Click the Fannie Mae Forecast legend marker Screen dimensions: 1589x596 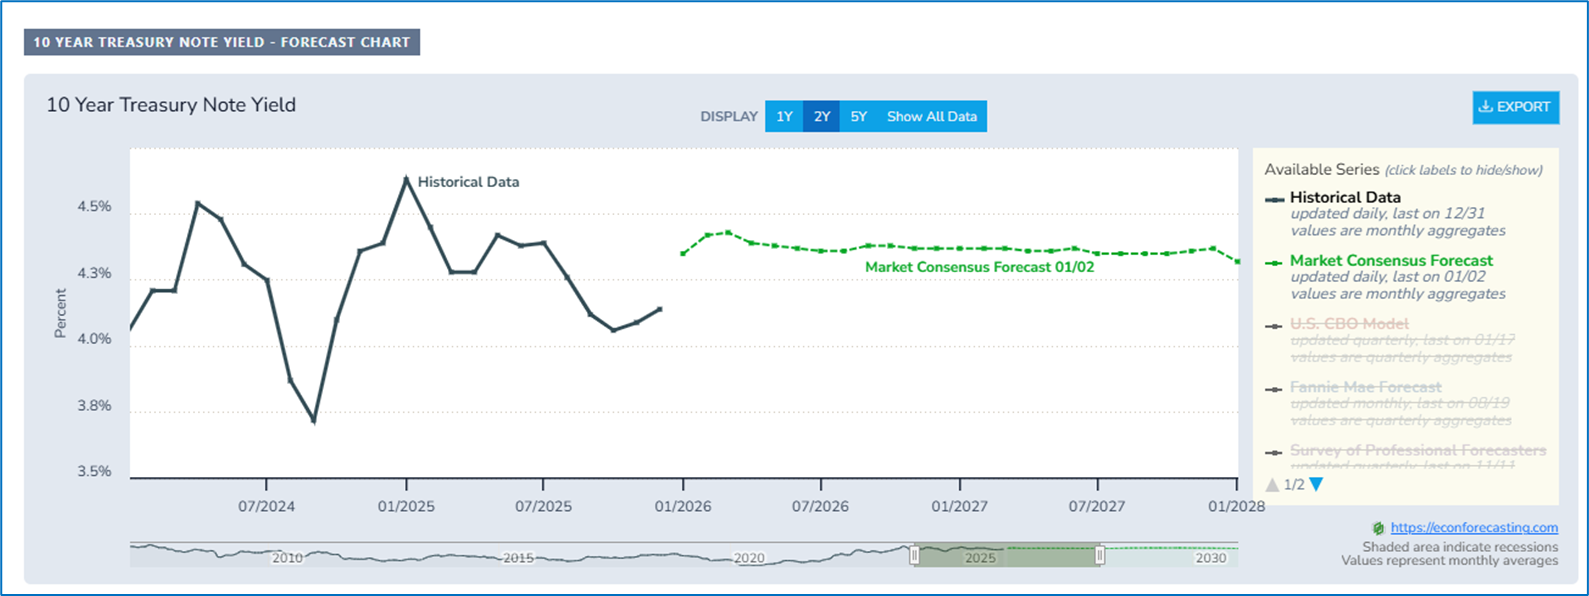pos(1274,389)
